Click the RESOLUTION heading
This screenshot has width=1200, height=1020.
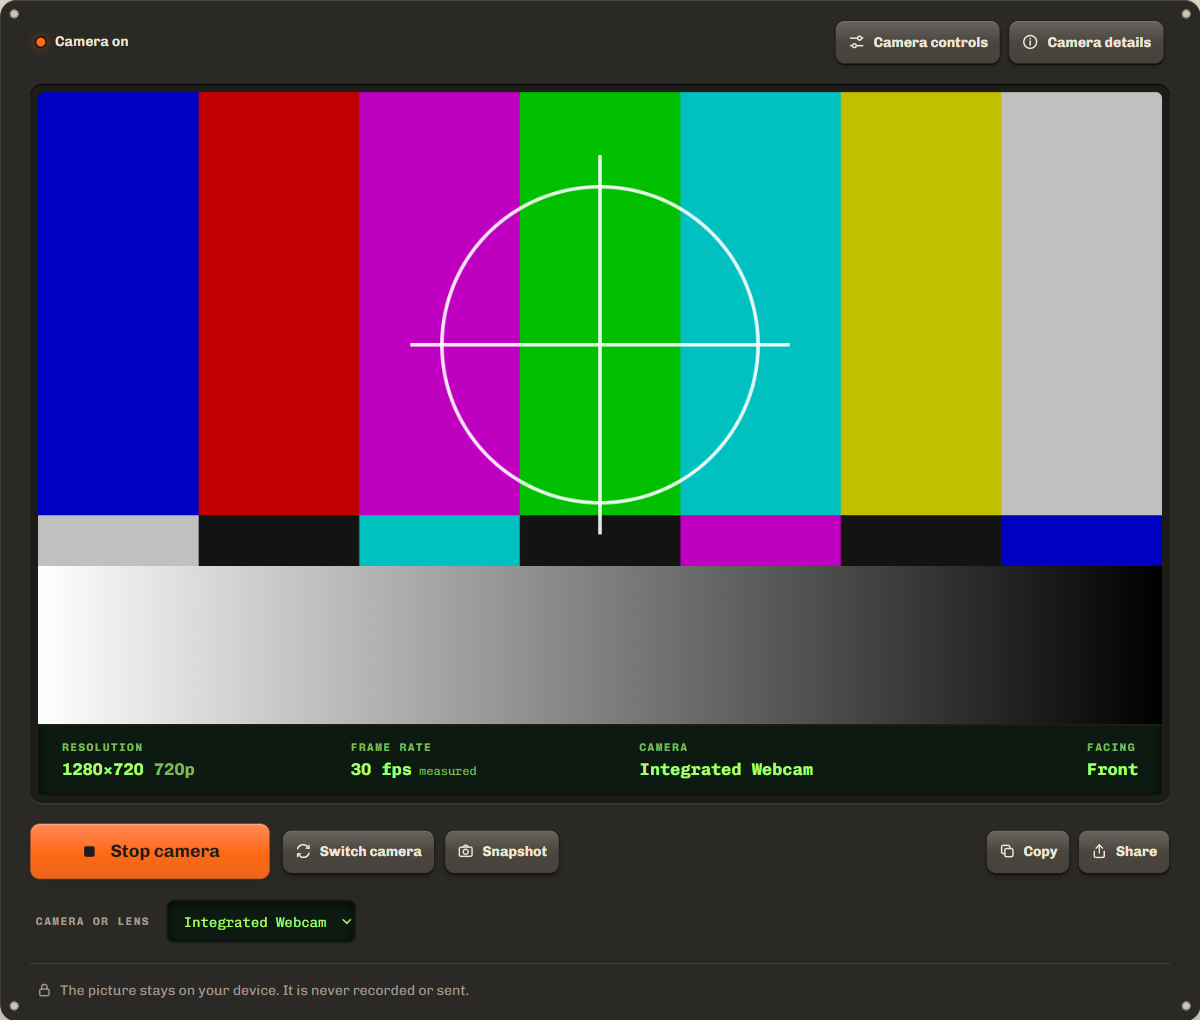coord(102,747)
